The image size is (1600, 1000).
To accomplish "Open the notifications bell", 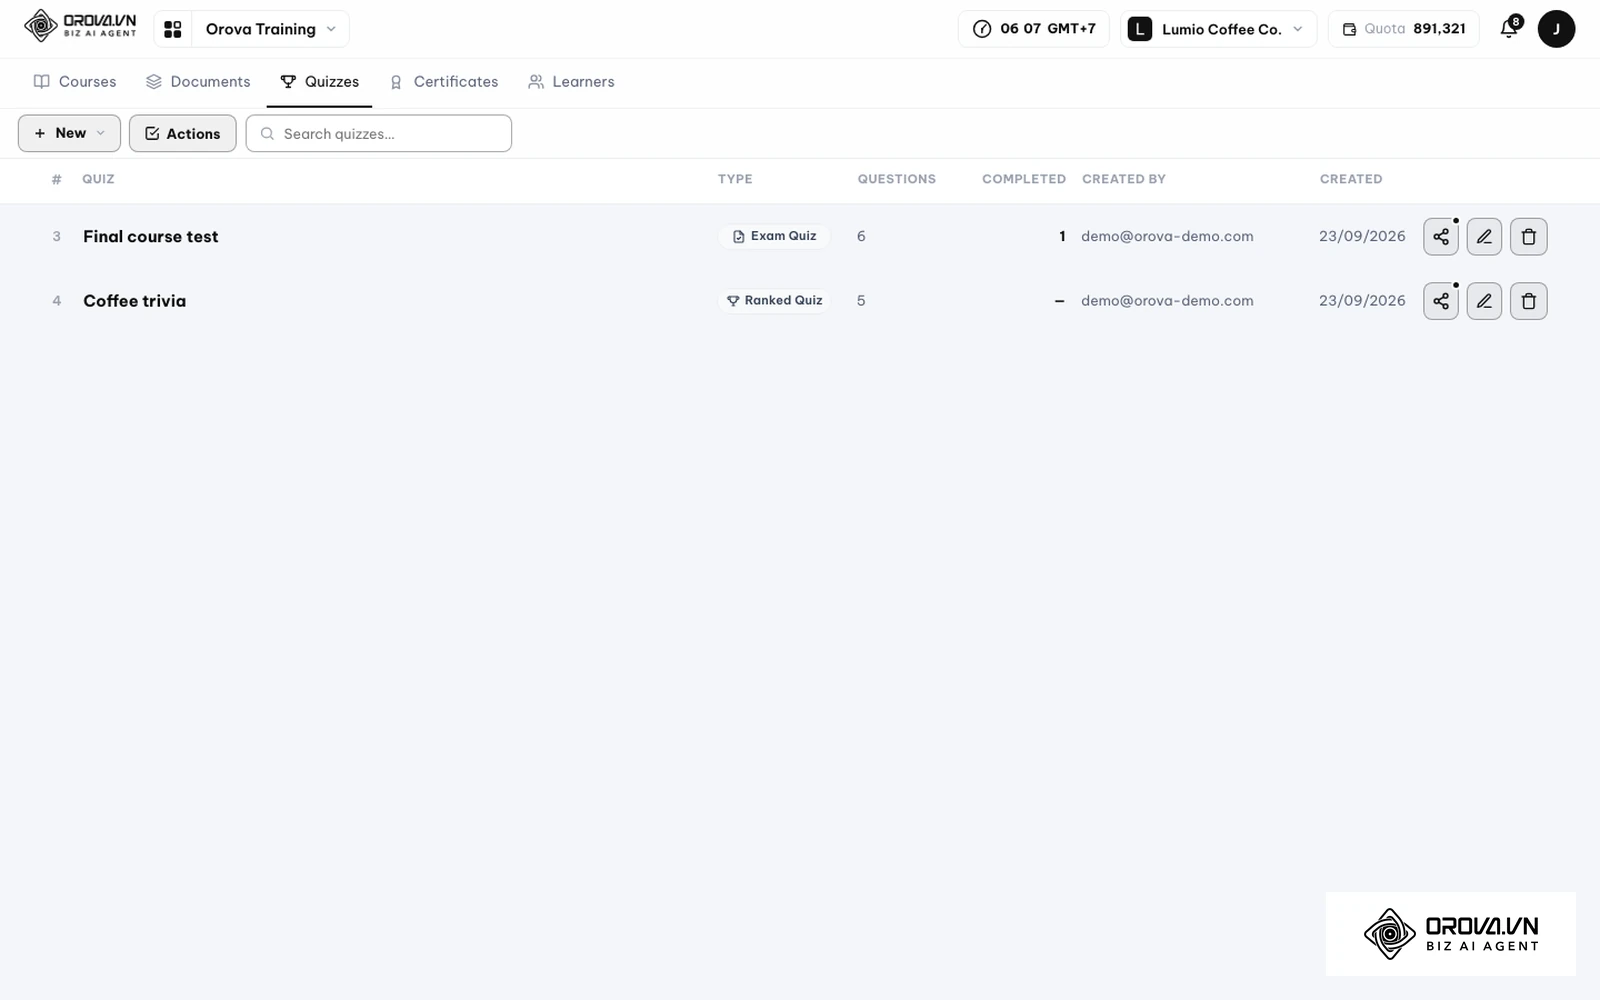I will (x=1509, y=29).
